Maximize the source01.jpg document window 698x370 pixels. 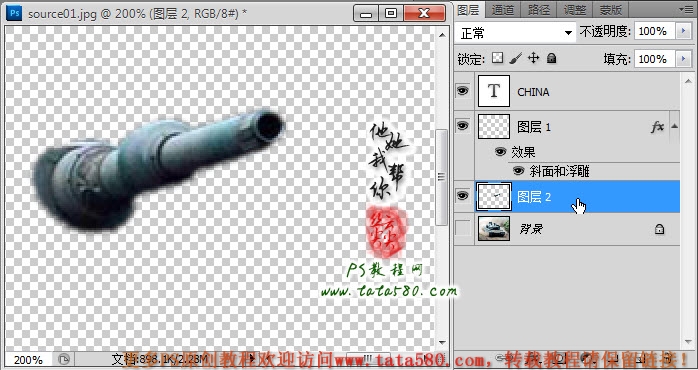point(391,13)
